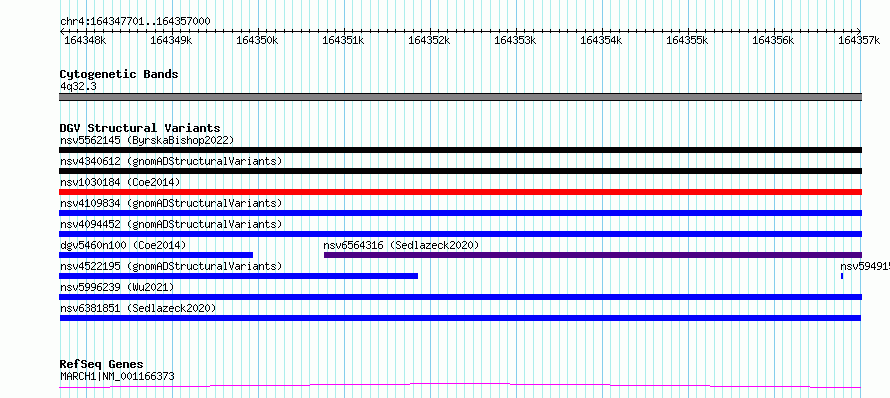The image size is (890, 398).
Task: Click the MARCH1|NM_001166373 gene label
Action: 117,376
